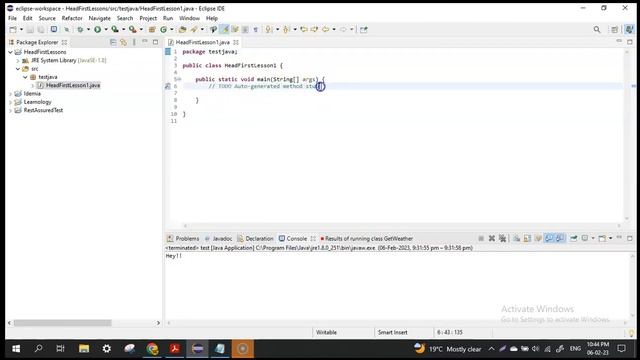Open the Back navigation history dropdown arrow

point(334,29)
